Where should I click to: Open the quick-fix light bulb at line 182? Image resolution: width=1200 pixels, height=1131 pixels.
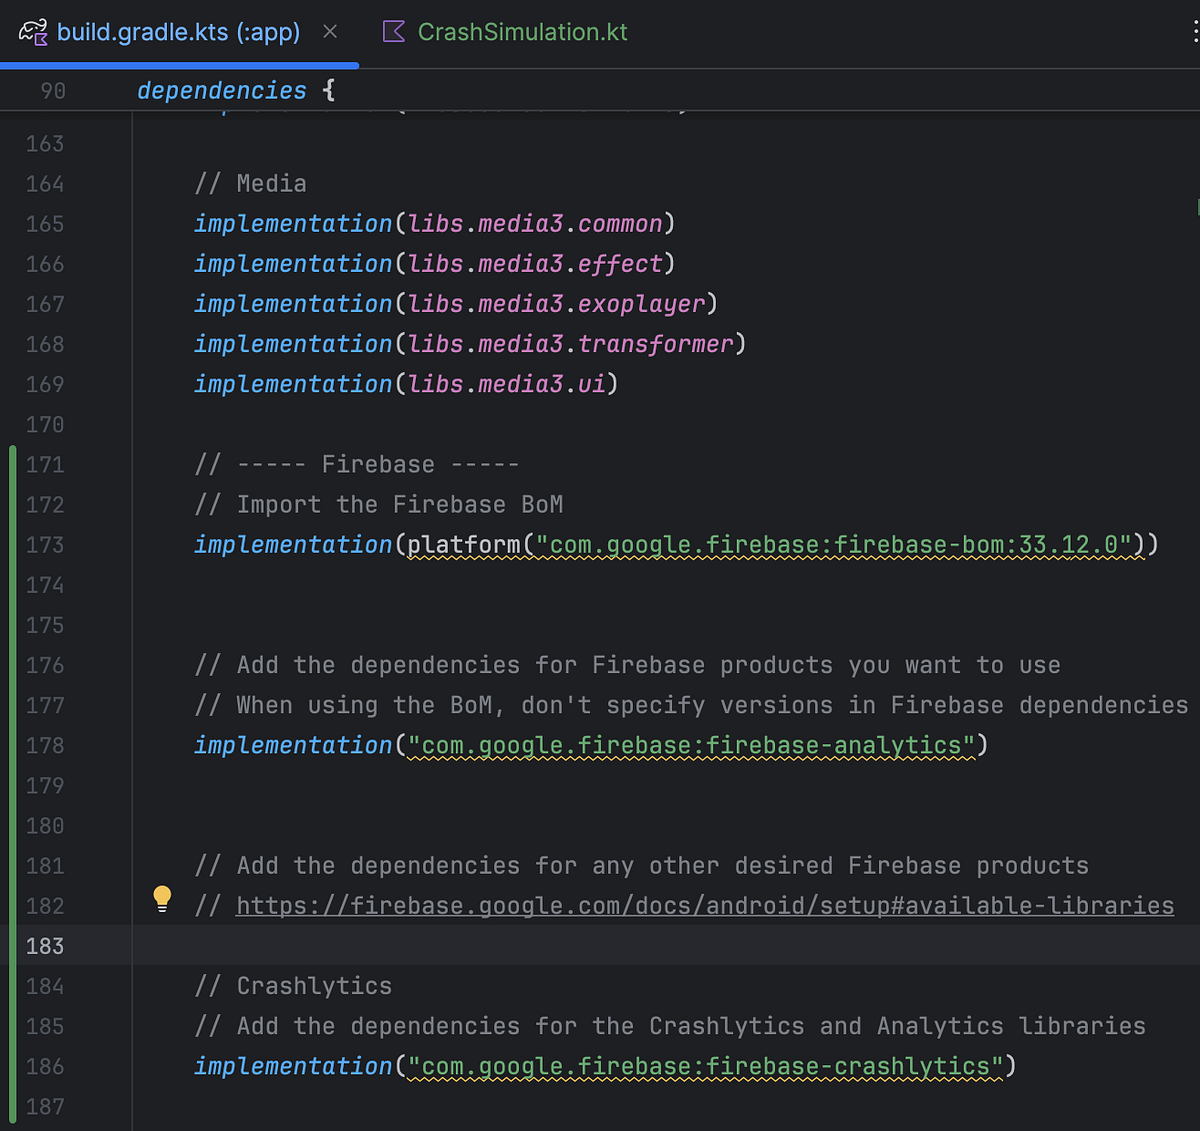(x=162, y=898)
